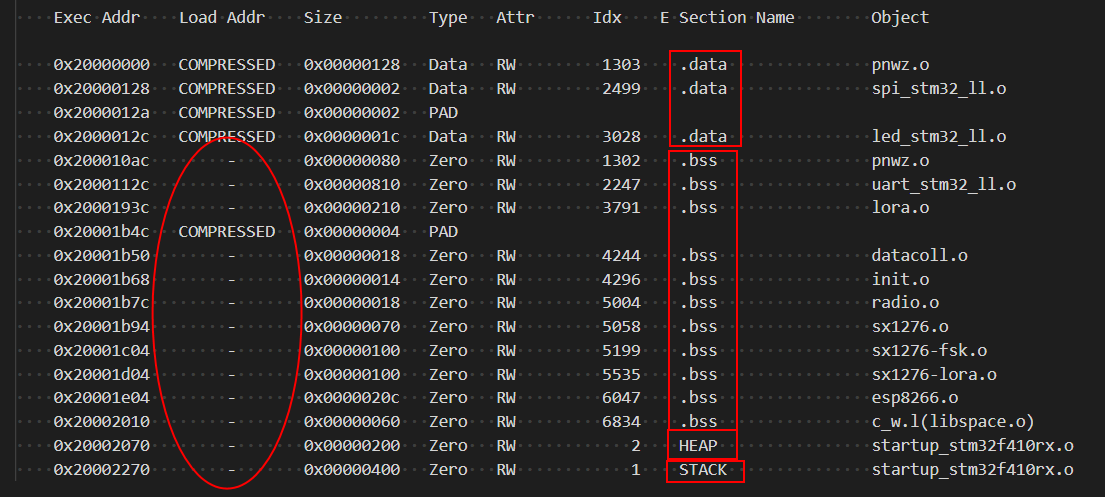The width and height of the screenshot is (1105, 497).
Task: Click object name uart_stm32_ll.o
Action: pyautogui.click(x=944, y=185)
